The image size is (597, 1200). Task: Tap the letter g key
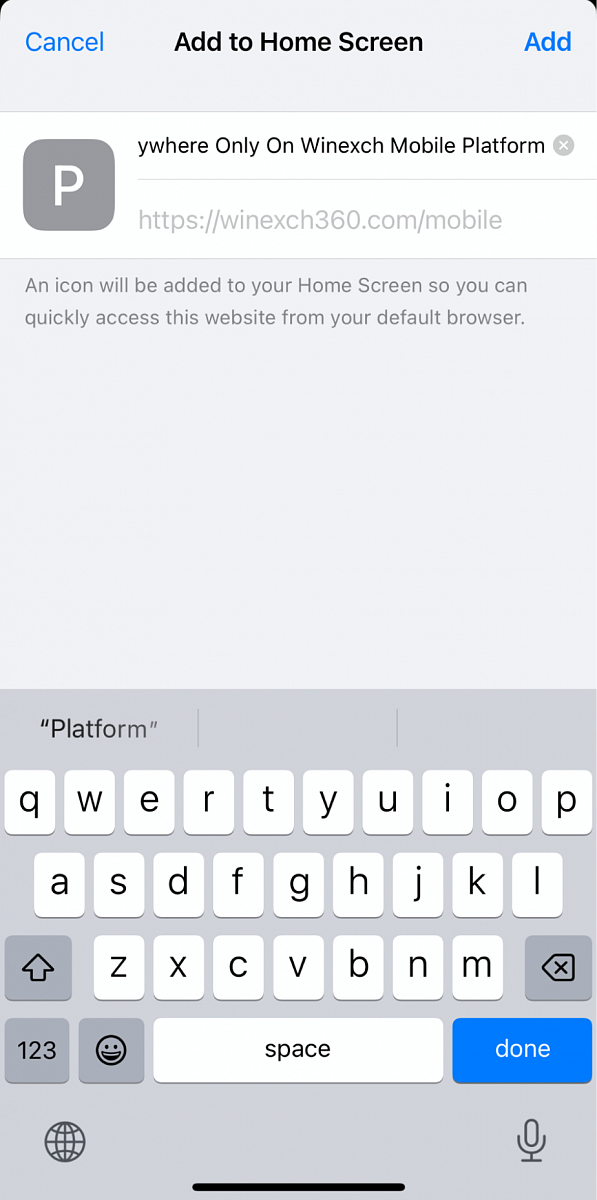298,885
